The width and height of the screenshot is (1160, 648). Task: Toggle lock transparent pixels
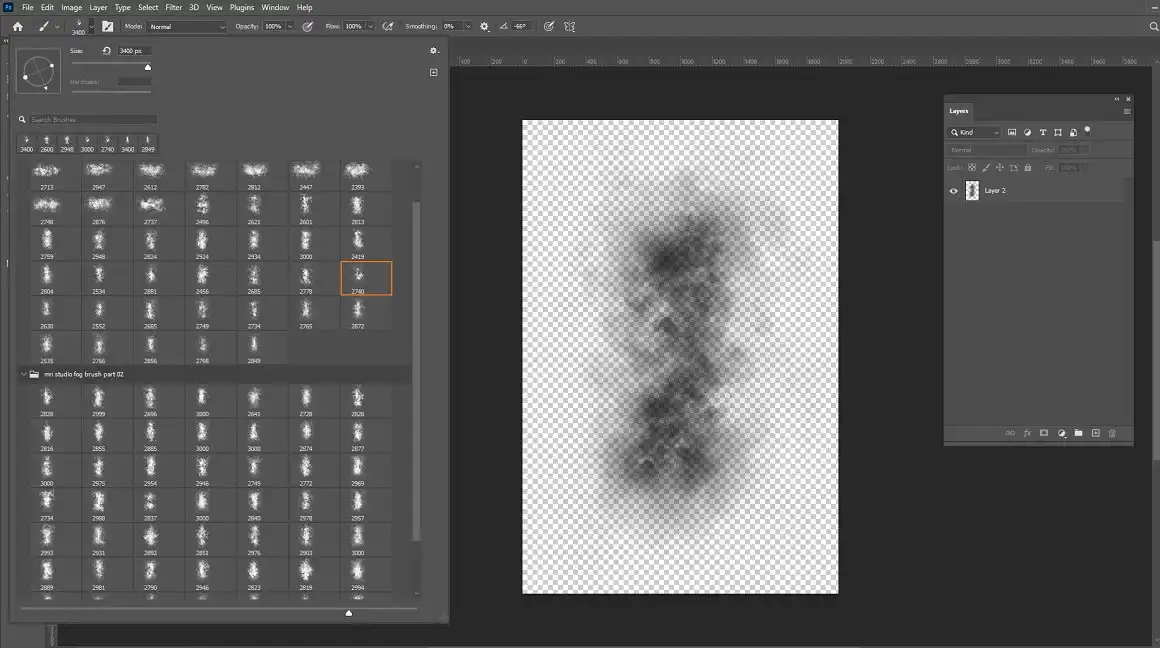click(x=972, y=168)
